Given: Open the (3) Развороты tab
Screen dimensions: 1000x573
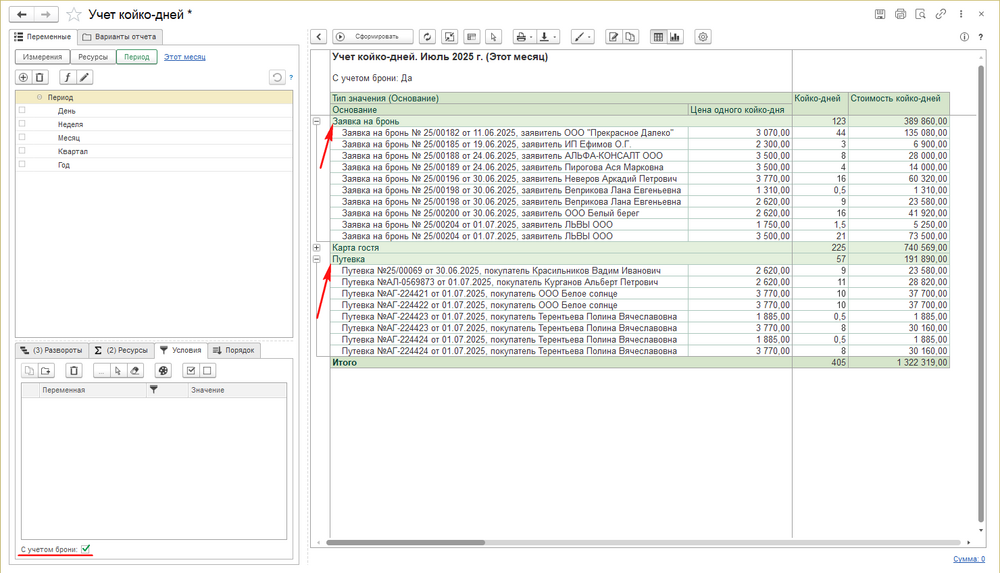Looking at the screenshot, I should [52, 350].
